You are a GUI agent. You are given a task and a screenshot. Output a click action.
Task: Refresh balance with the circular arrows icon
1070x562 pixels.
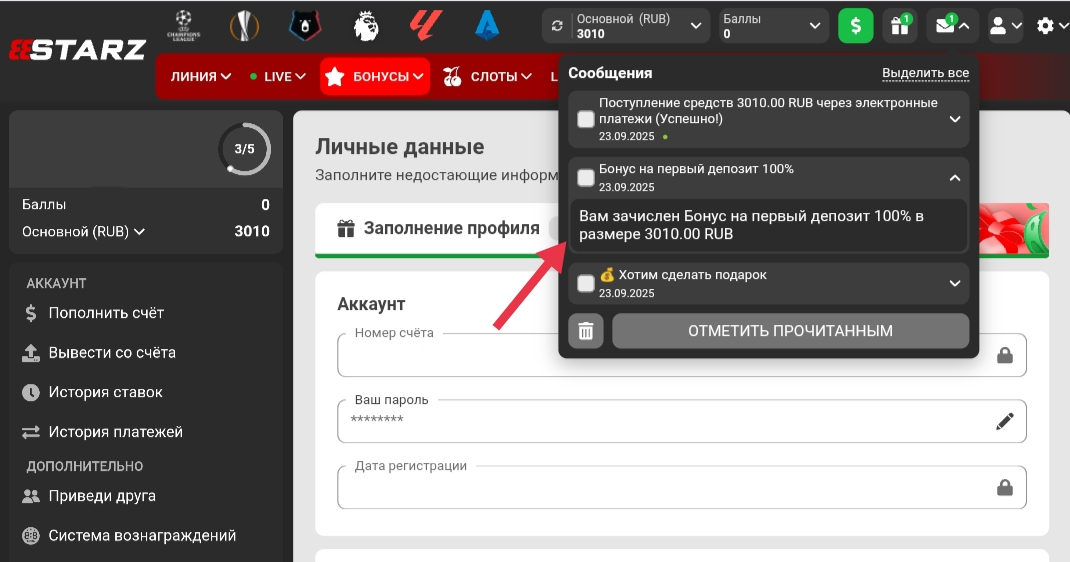coord(557,26)
